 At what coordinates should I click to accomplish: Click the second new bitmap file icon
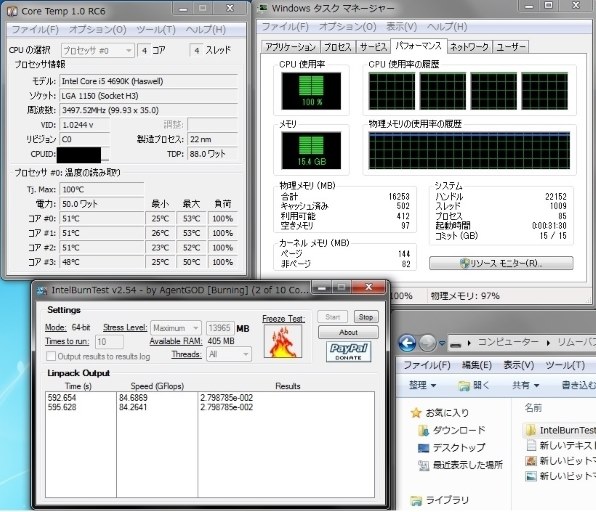(x=531, y=476)
